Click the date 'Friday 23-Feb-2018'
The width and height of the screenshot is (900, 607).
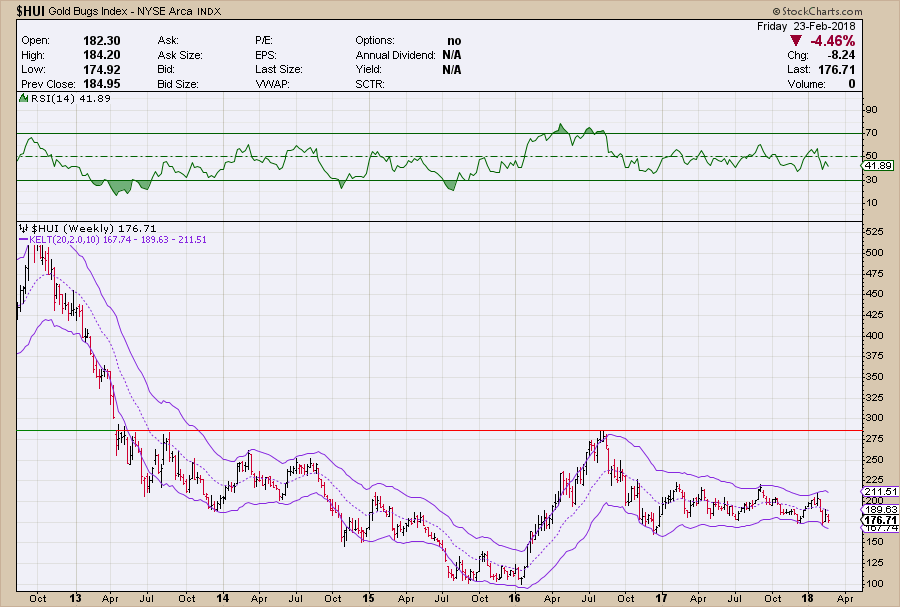pyautogui.click(x=806, y=26)
